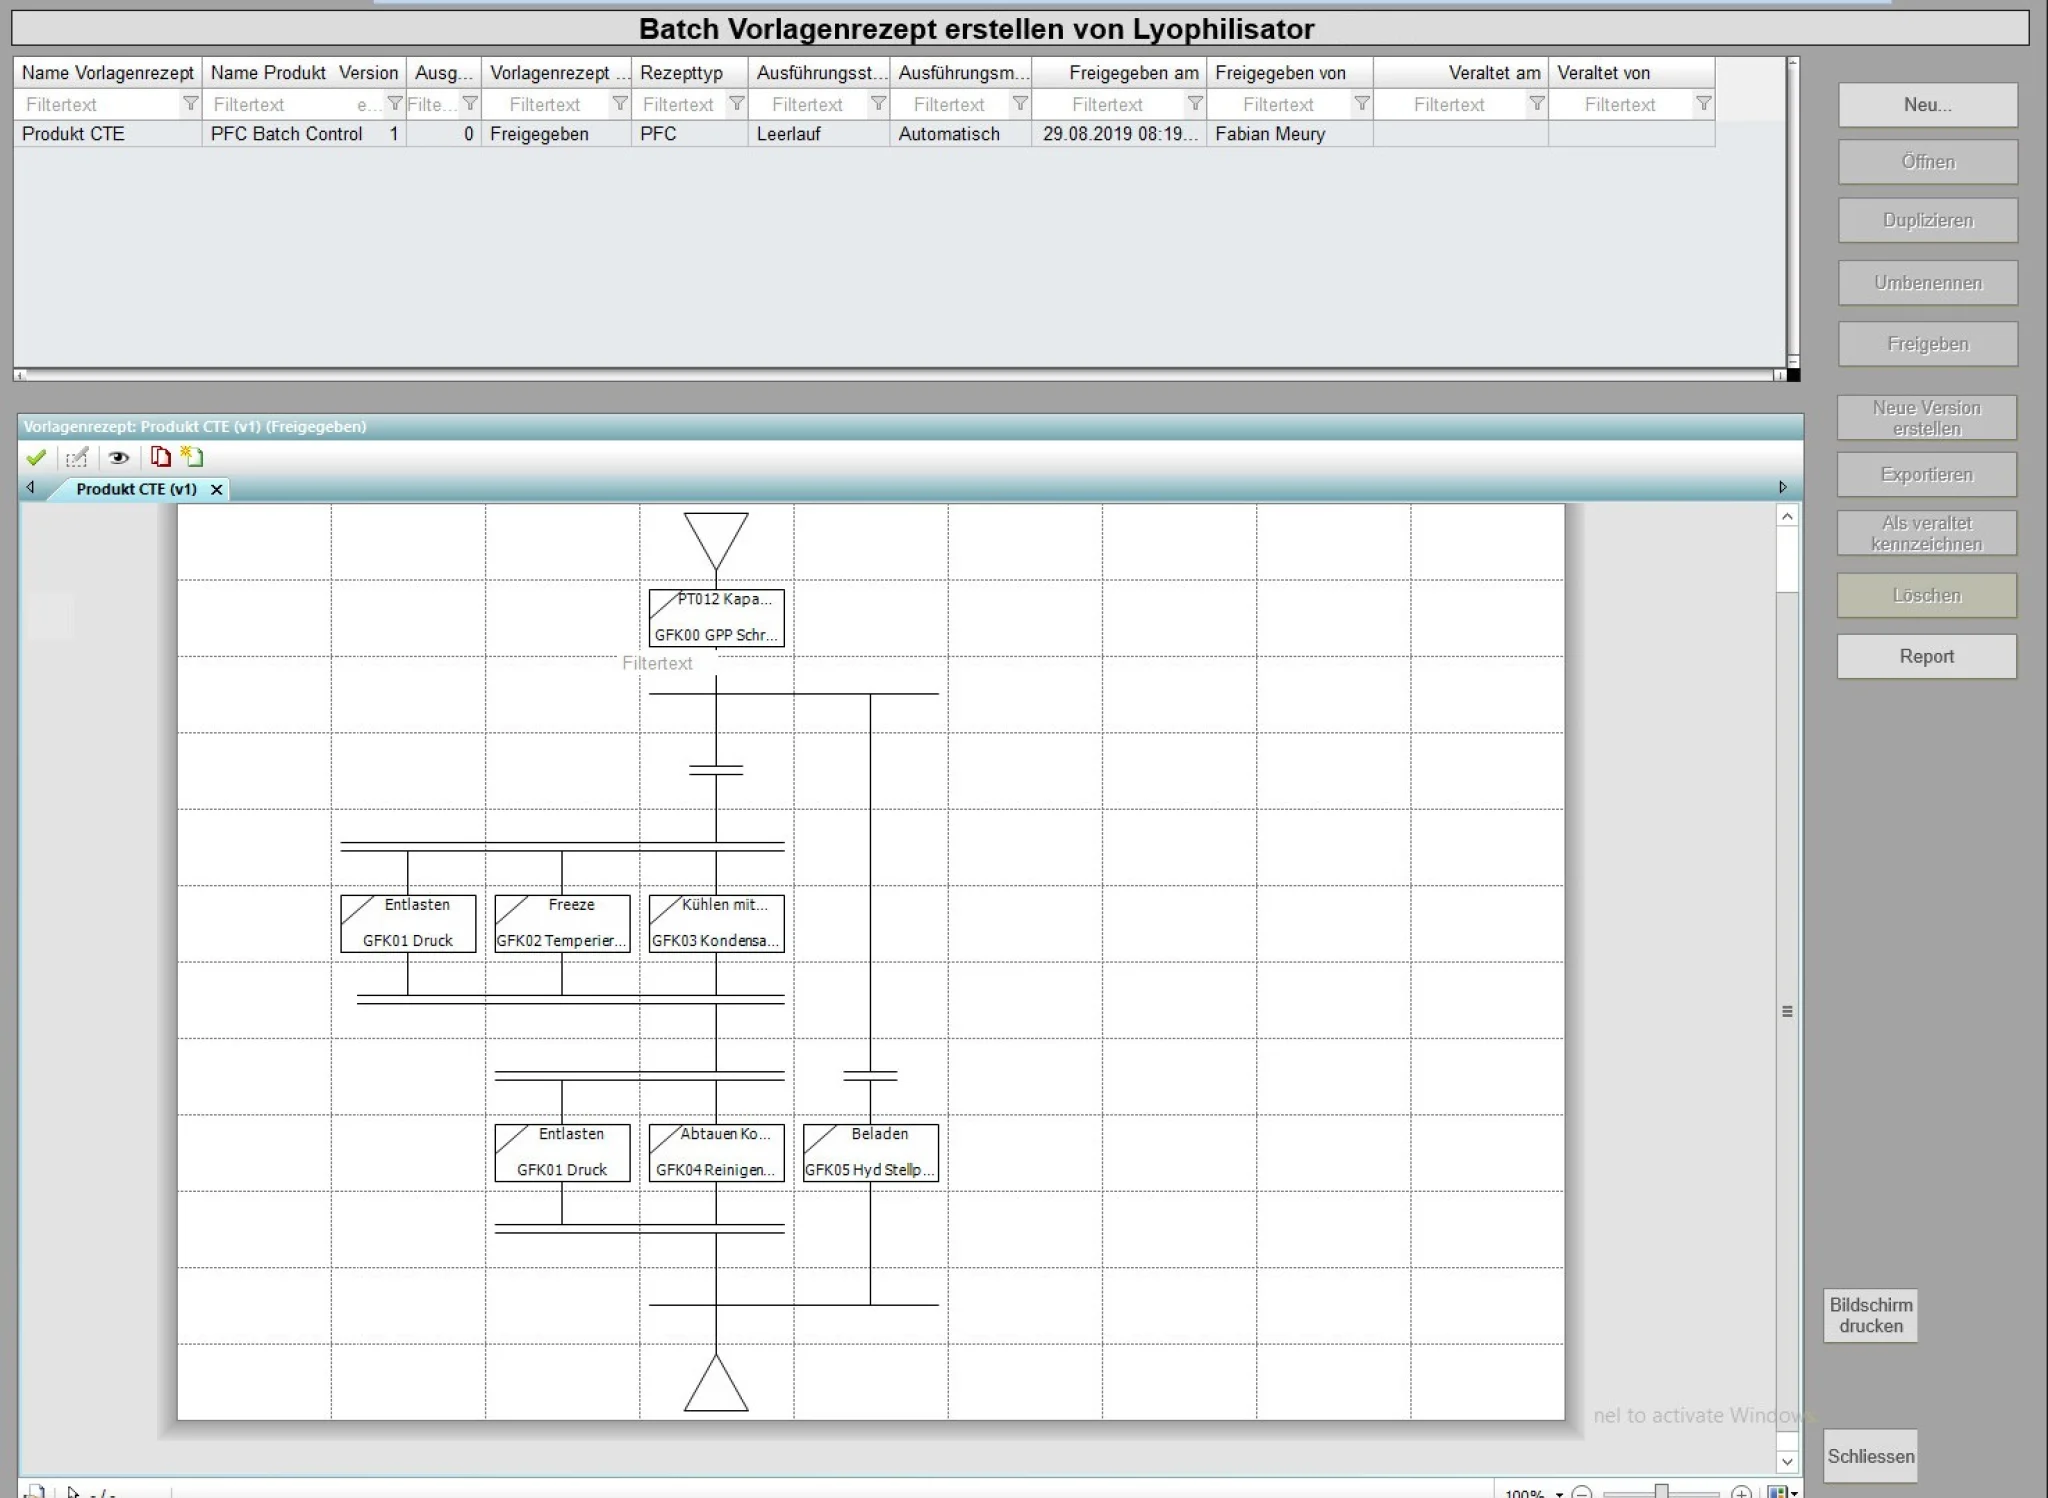This screenshot has height=1498, width=2048.
Task: Click the Rezepttyp filter text field
Action: tap(680, 104)
